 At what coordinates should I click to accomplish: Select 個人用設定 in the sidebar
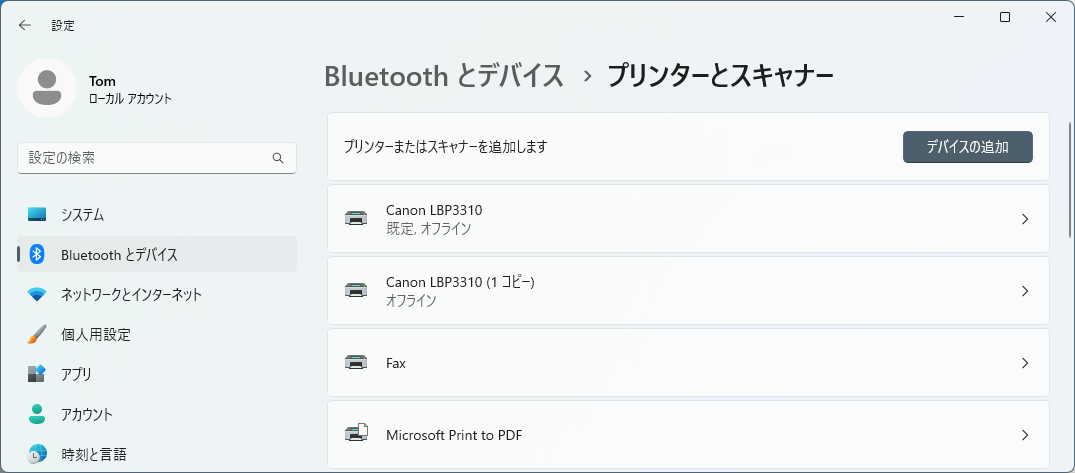[157, 335]
